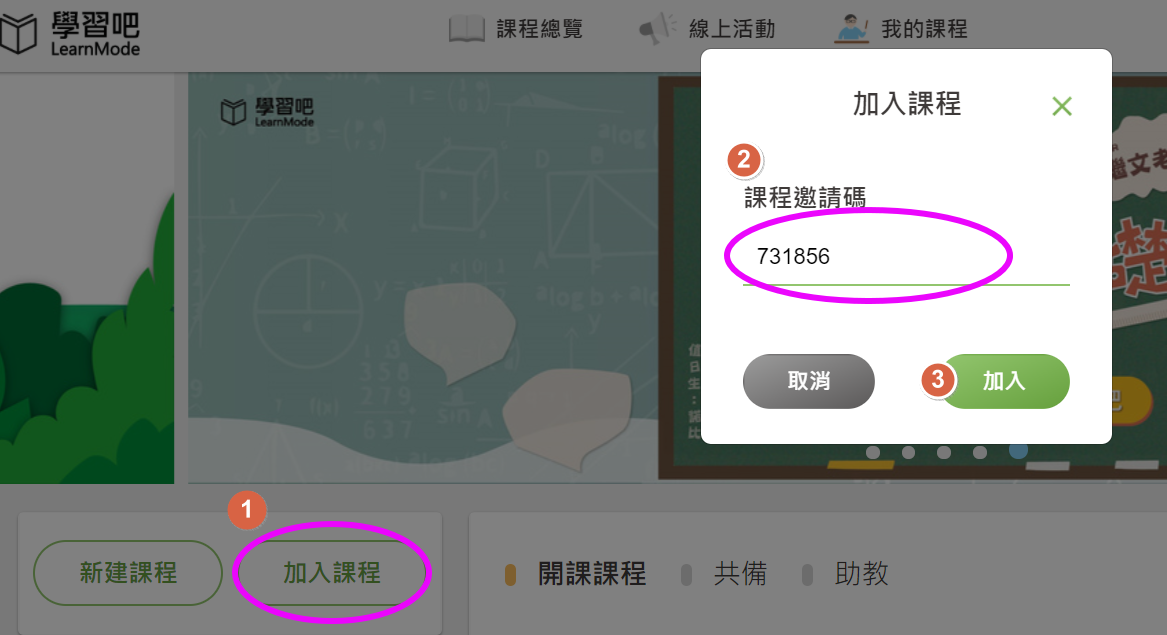The height and width of the screenshot is (635, 1167).
Task: Open the 線上活動 menu item
Action: 732,29
